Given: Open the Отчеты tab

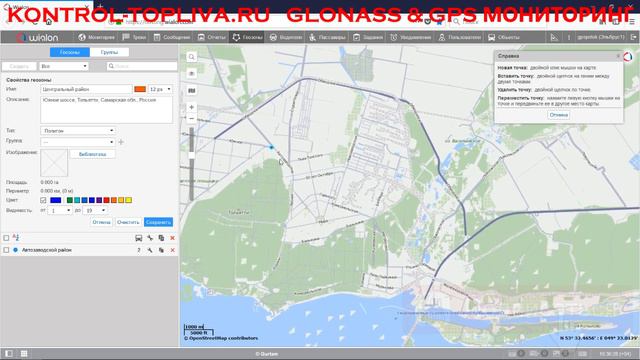Looking at the screenshot, I should [211, 37].
